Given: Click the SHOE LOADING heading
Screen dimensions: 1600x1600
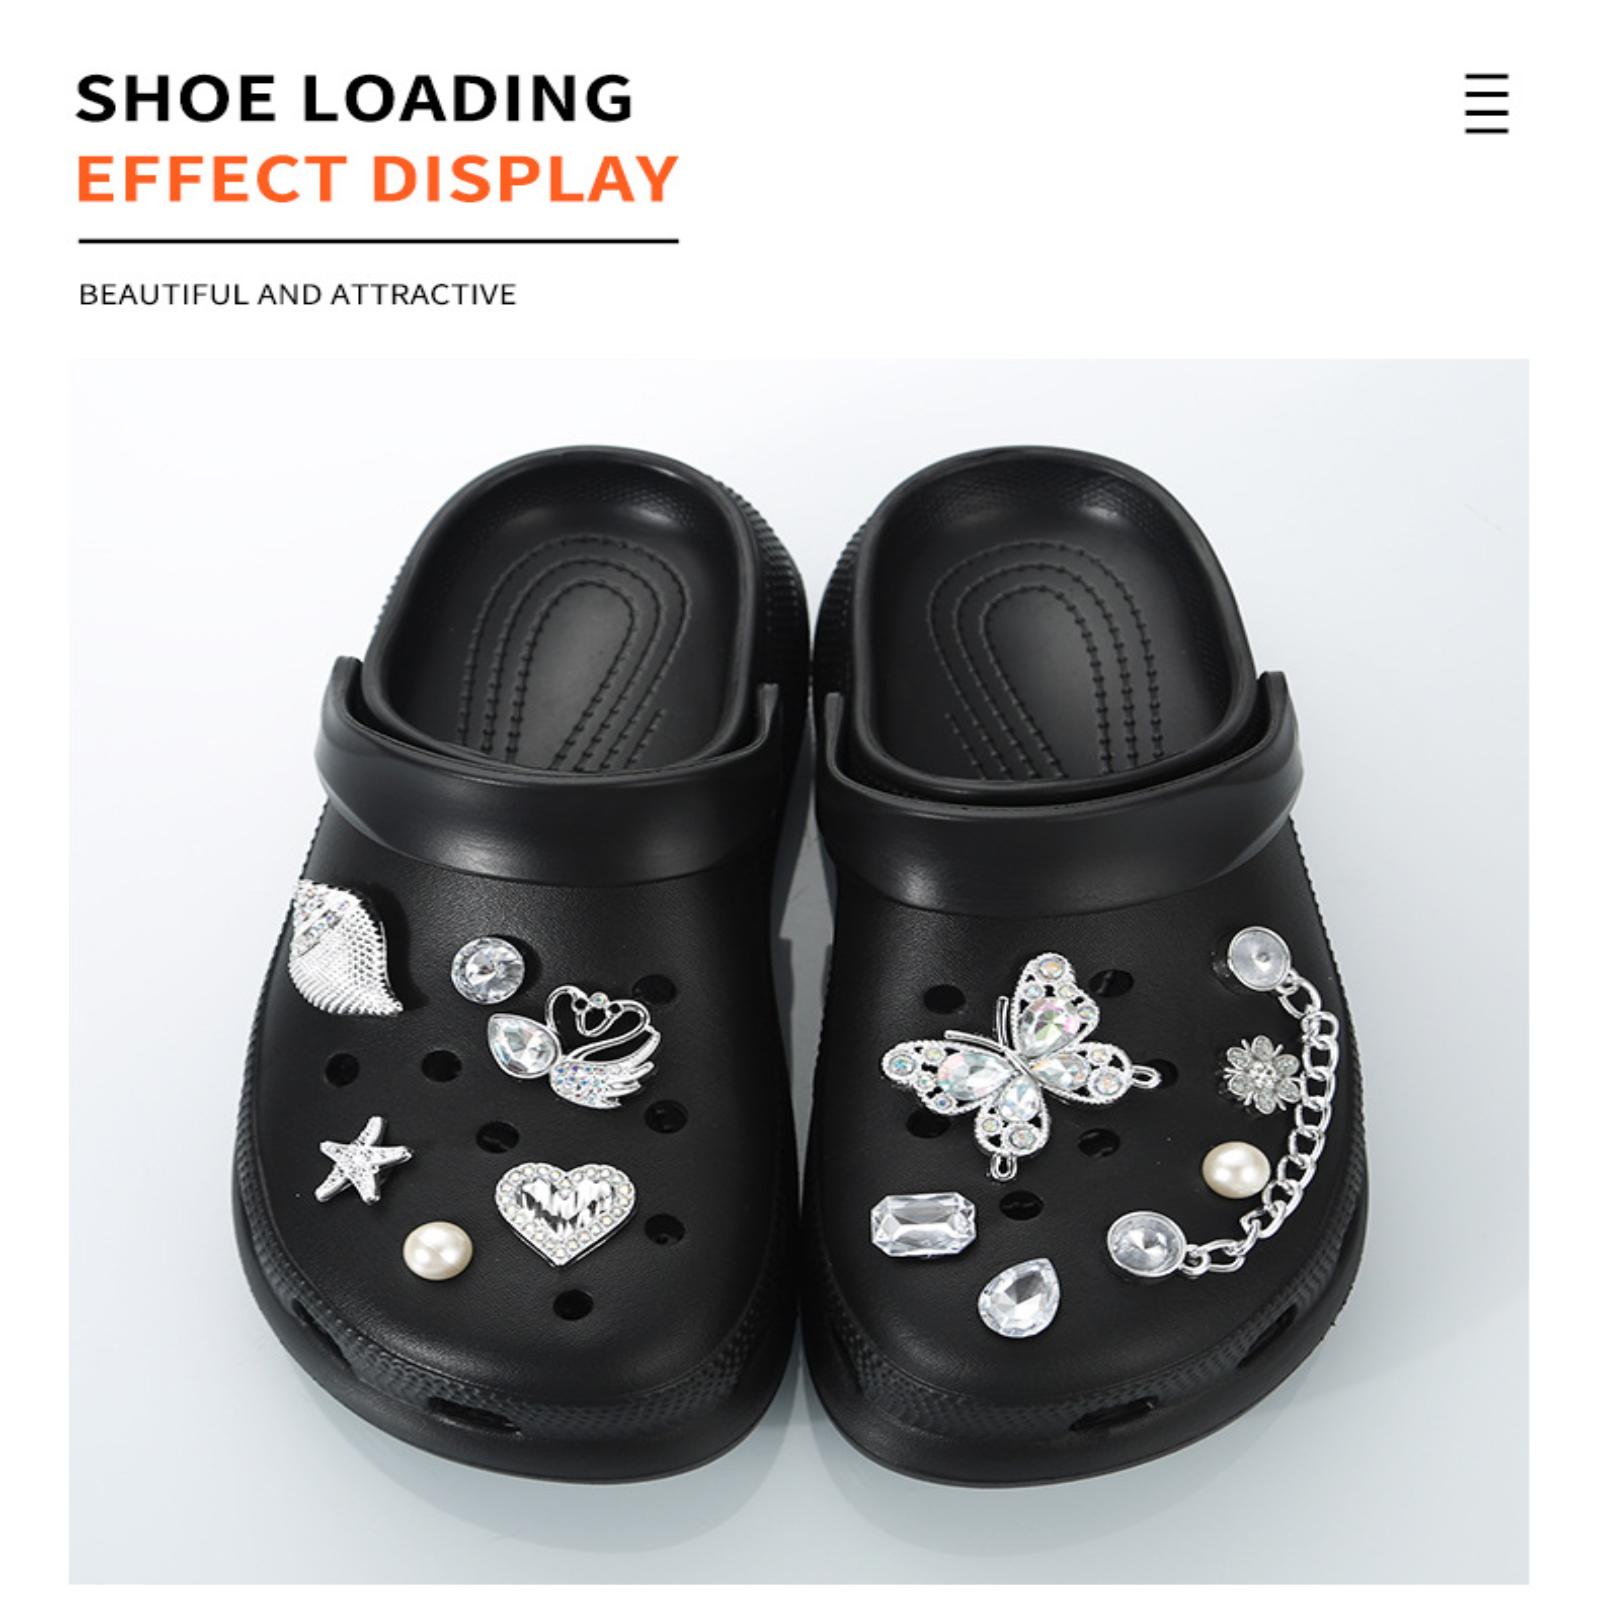Looking at the screenshot, I should pyautogui.click(x=354, y=98).
